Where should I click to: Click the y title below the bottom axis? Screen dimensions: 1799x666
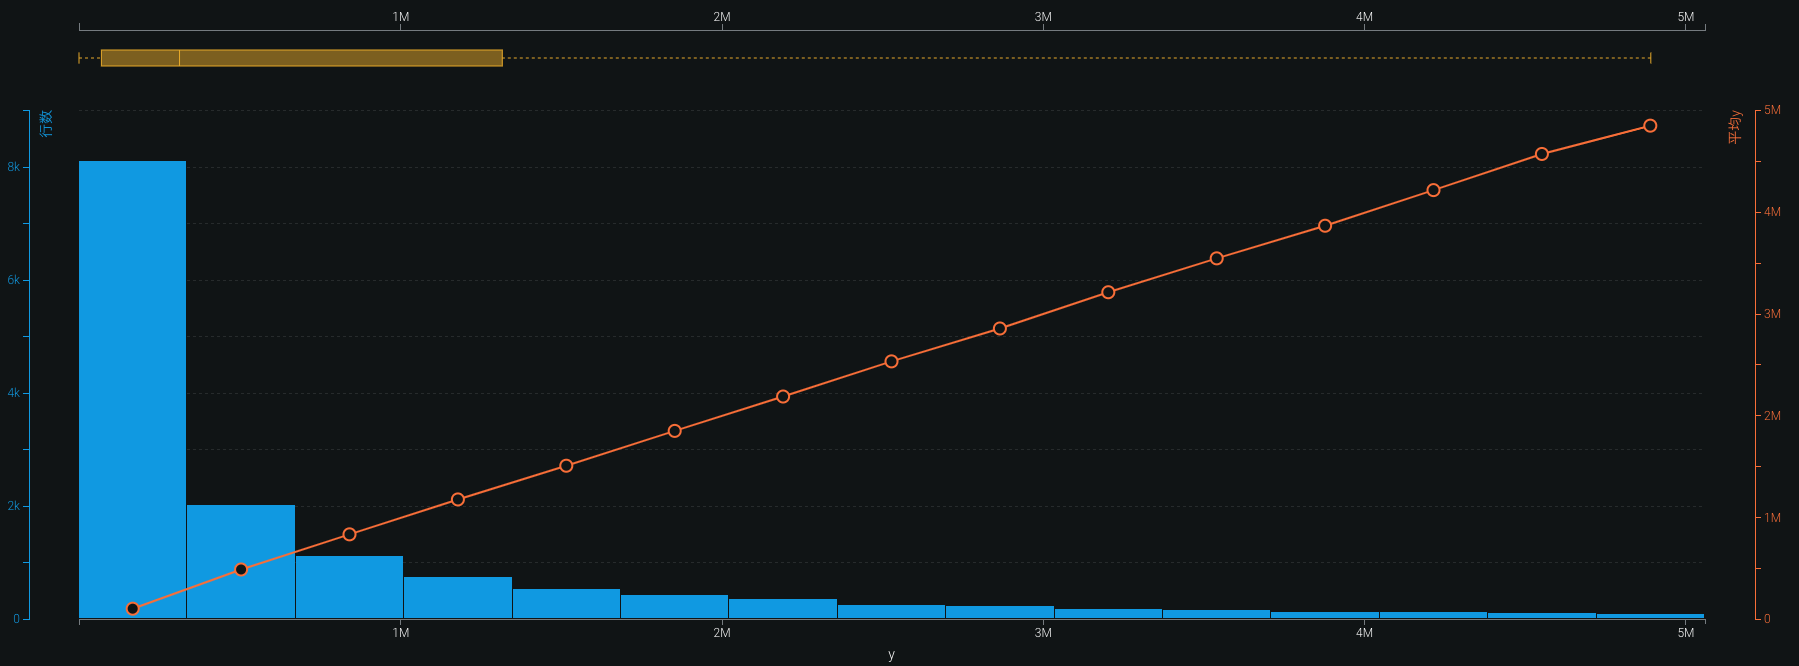892,655
